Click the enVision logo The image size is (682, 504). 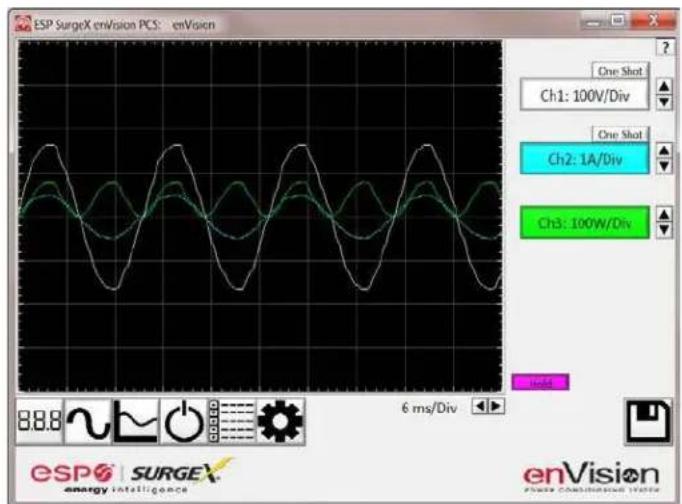(591, 477)
